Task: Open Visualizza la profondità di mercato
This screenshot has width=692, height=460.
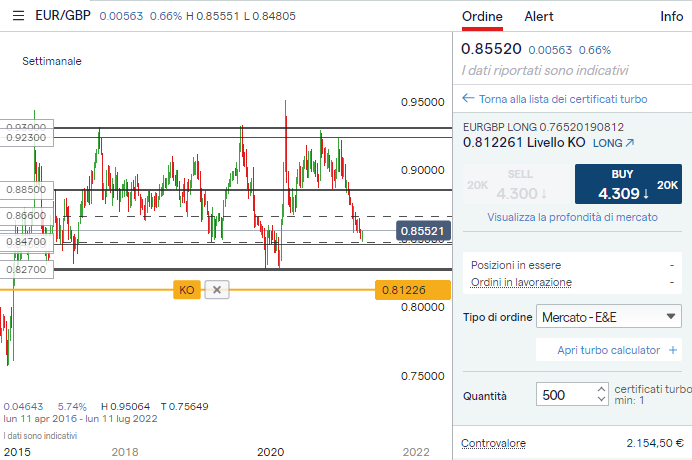Action: 572,217
